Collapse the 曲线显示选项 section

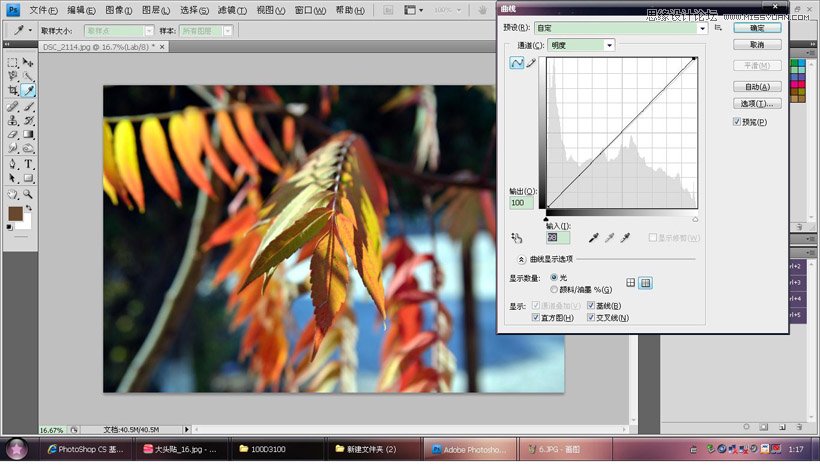tap(521, 259)
